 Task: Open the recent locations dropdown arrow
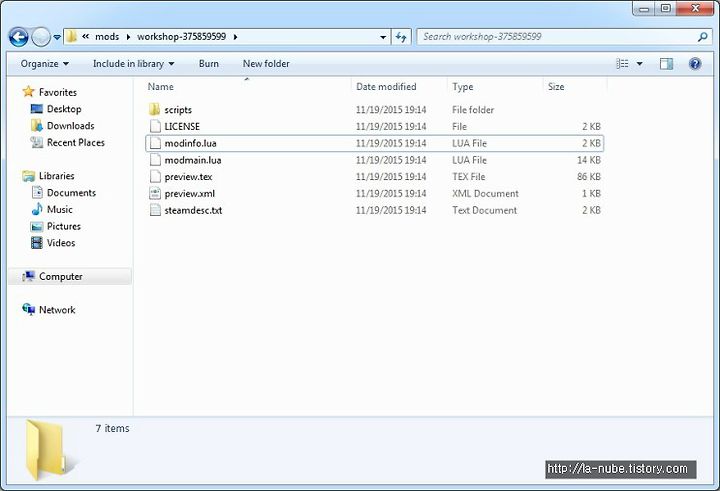[57, 37]
